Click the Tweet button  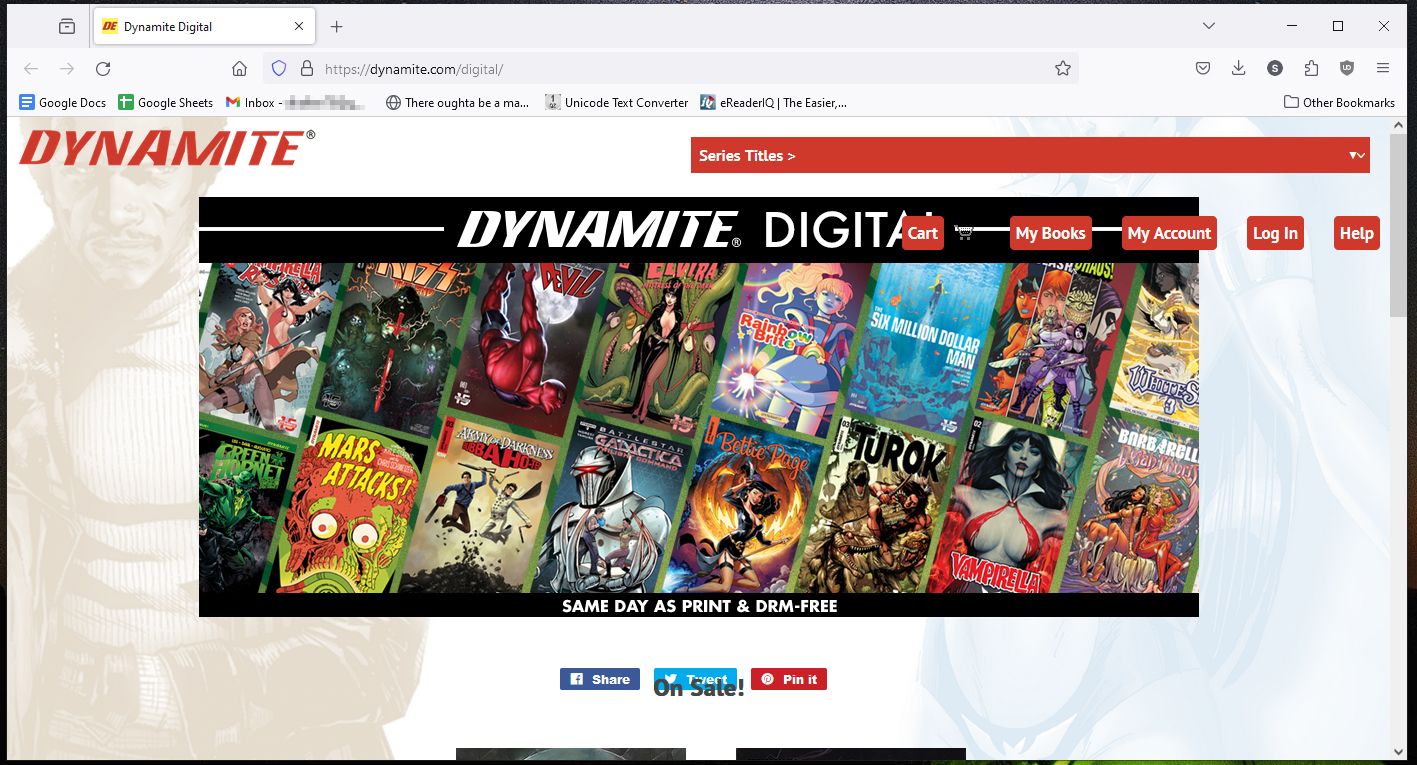pyautogui.click(x=695, y=679)
